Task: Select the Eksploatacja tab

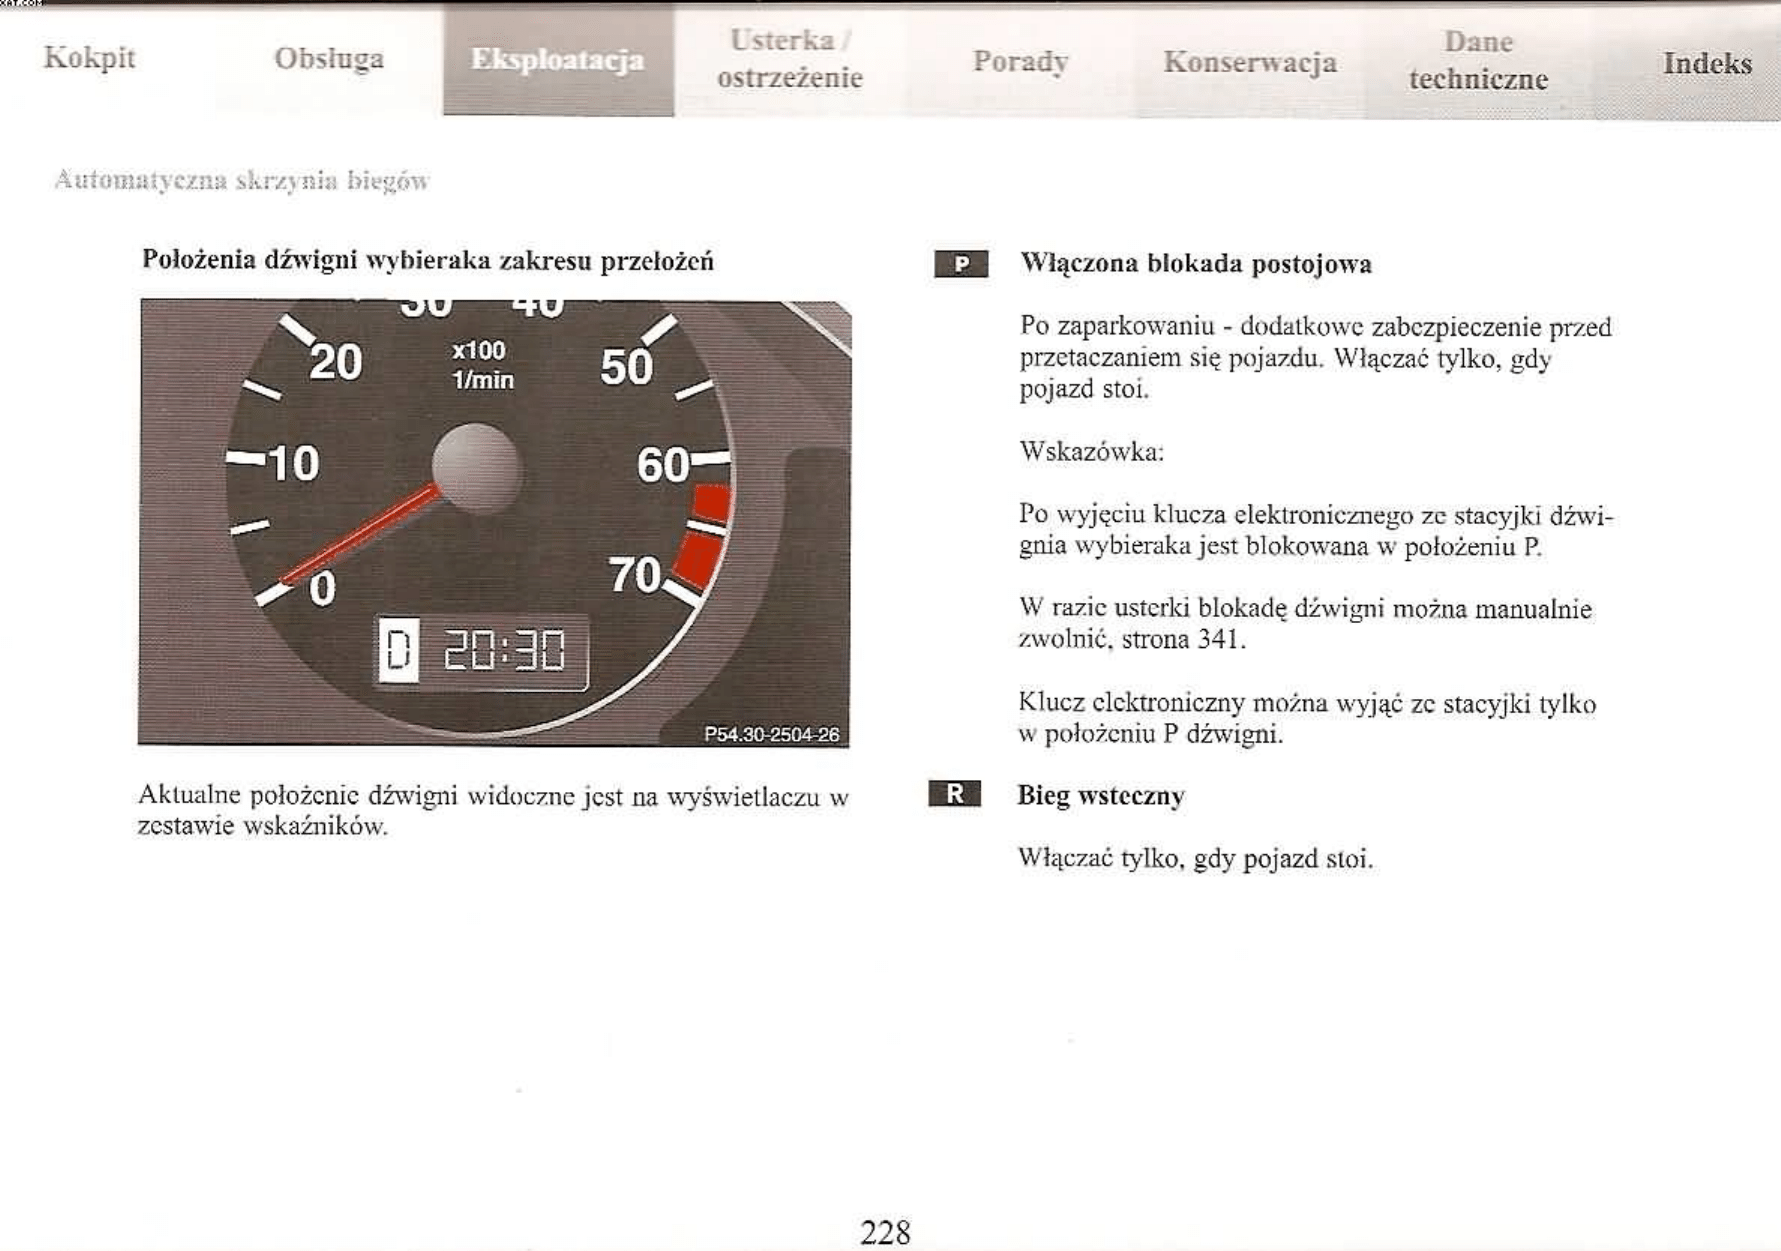Action: pyautogui.click(x=558, y=60)
